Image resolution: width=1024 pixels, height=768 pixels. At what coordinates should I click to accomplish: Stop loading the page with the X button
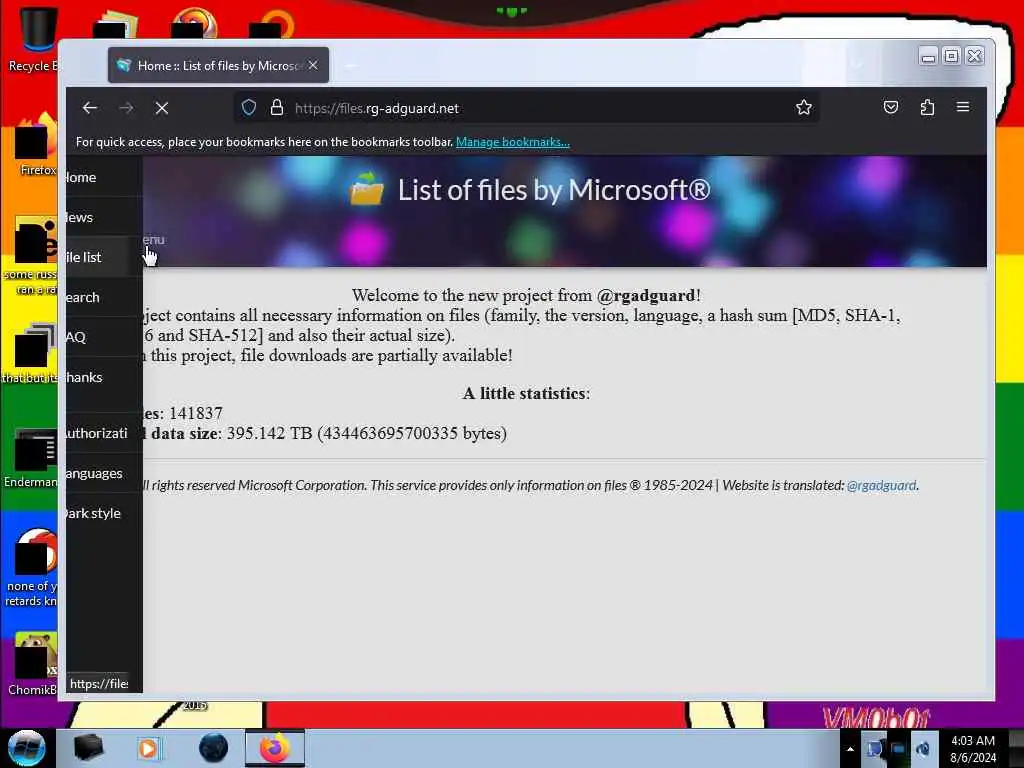coord(162,108)
